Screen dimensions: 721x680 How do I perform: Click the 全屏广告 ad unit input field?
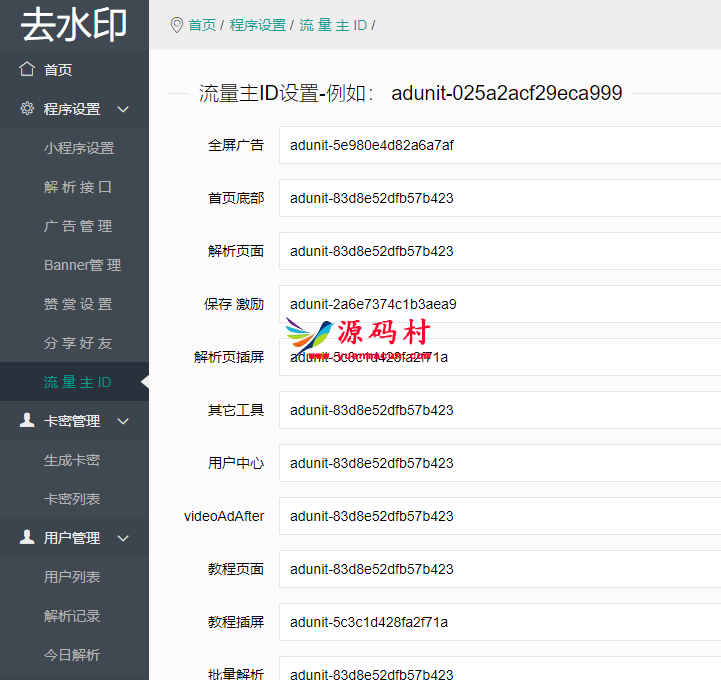[500, 145]
